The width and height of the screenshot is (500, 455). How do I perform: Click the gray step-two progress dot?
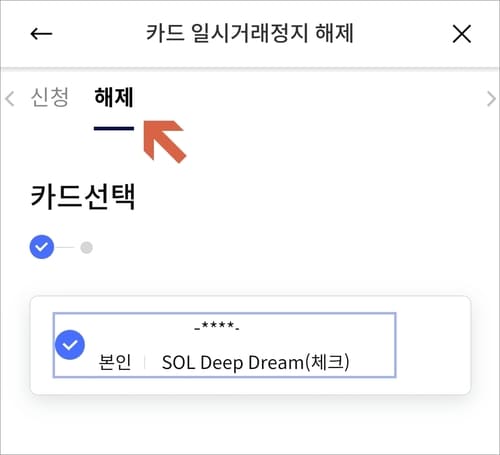click(86, 247)
